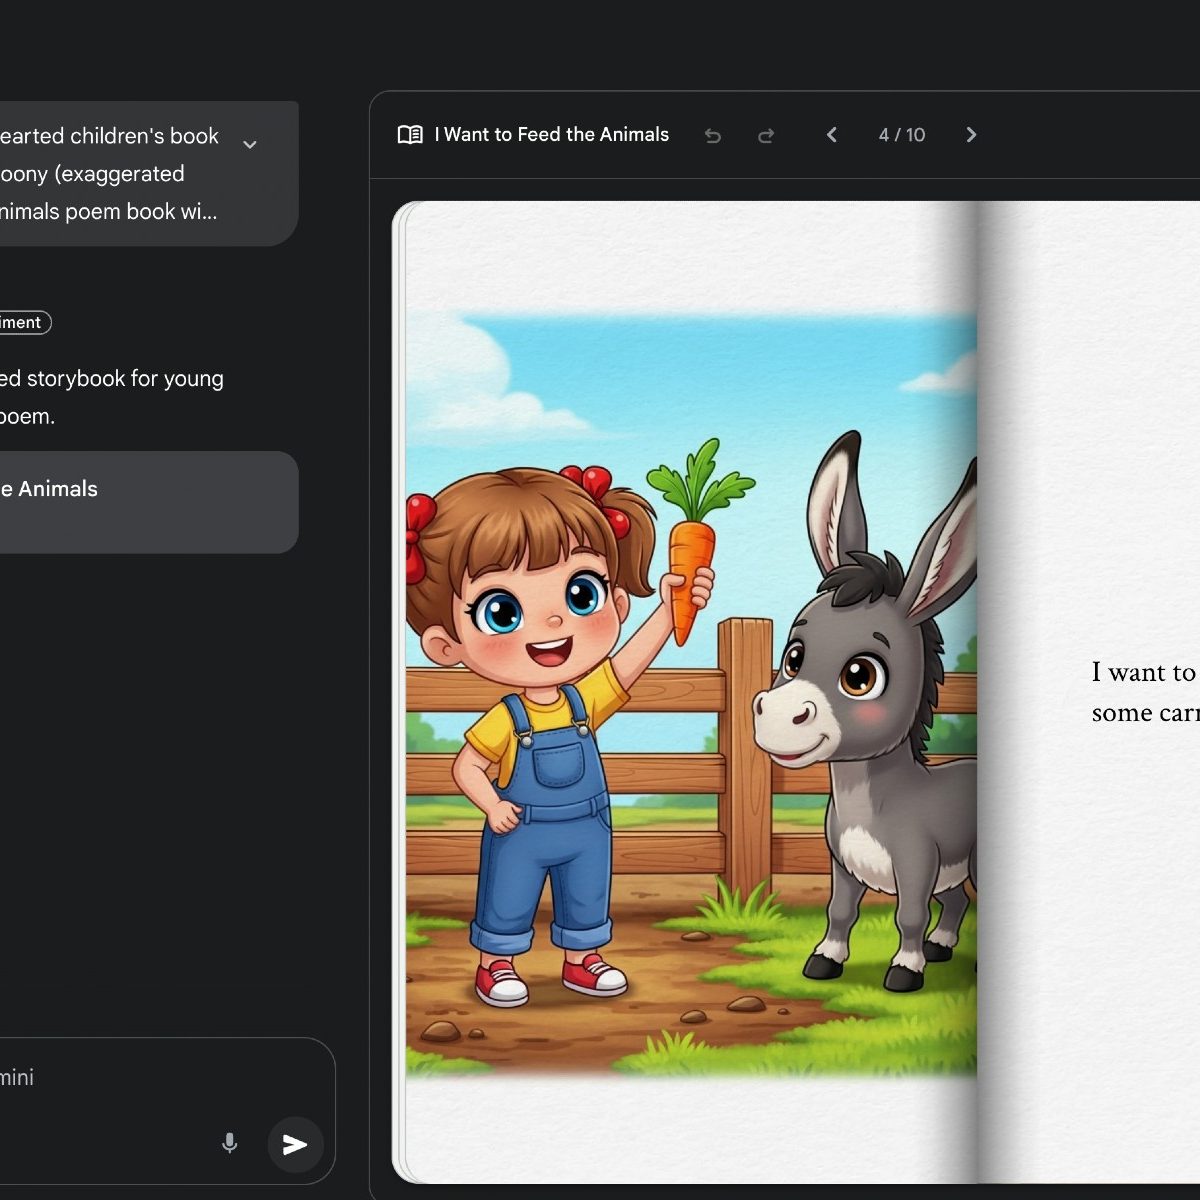This screenshot has height=1200, width=1200.
Task: Click the open book icon beside the title
Action: (410, 135)
